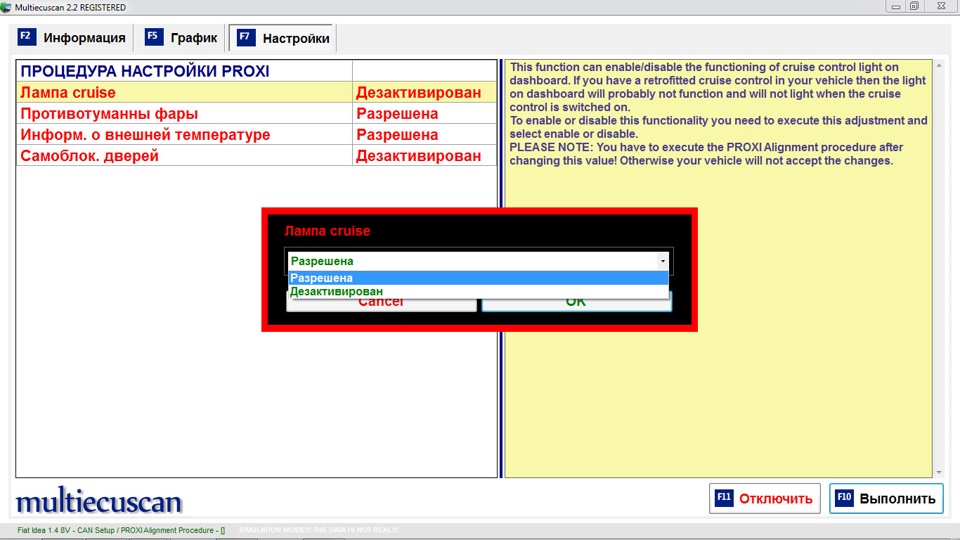Click the F10 key icon

pyautogui.click(x=844, y=498)
